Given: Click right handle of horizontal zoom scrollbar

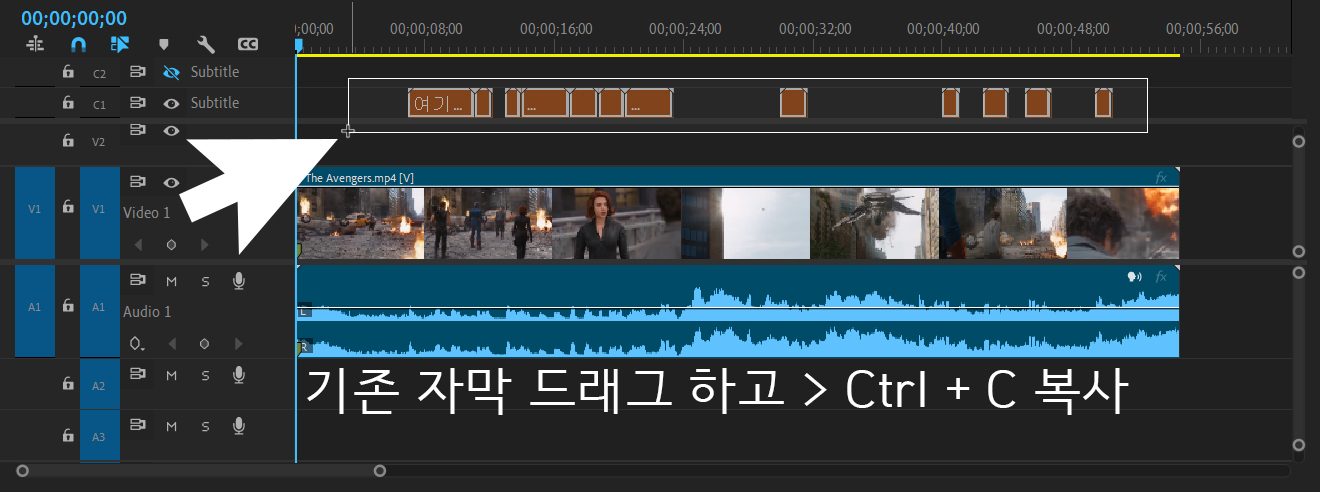Looking at the screenshot, I should [380, 470].
